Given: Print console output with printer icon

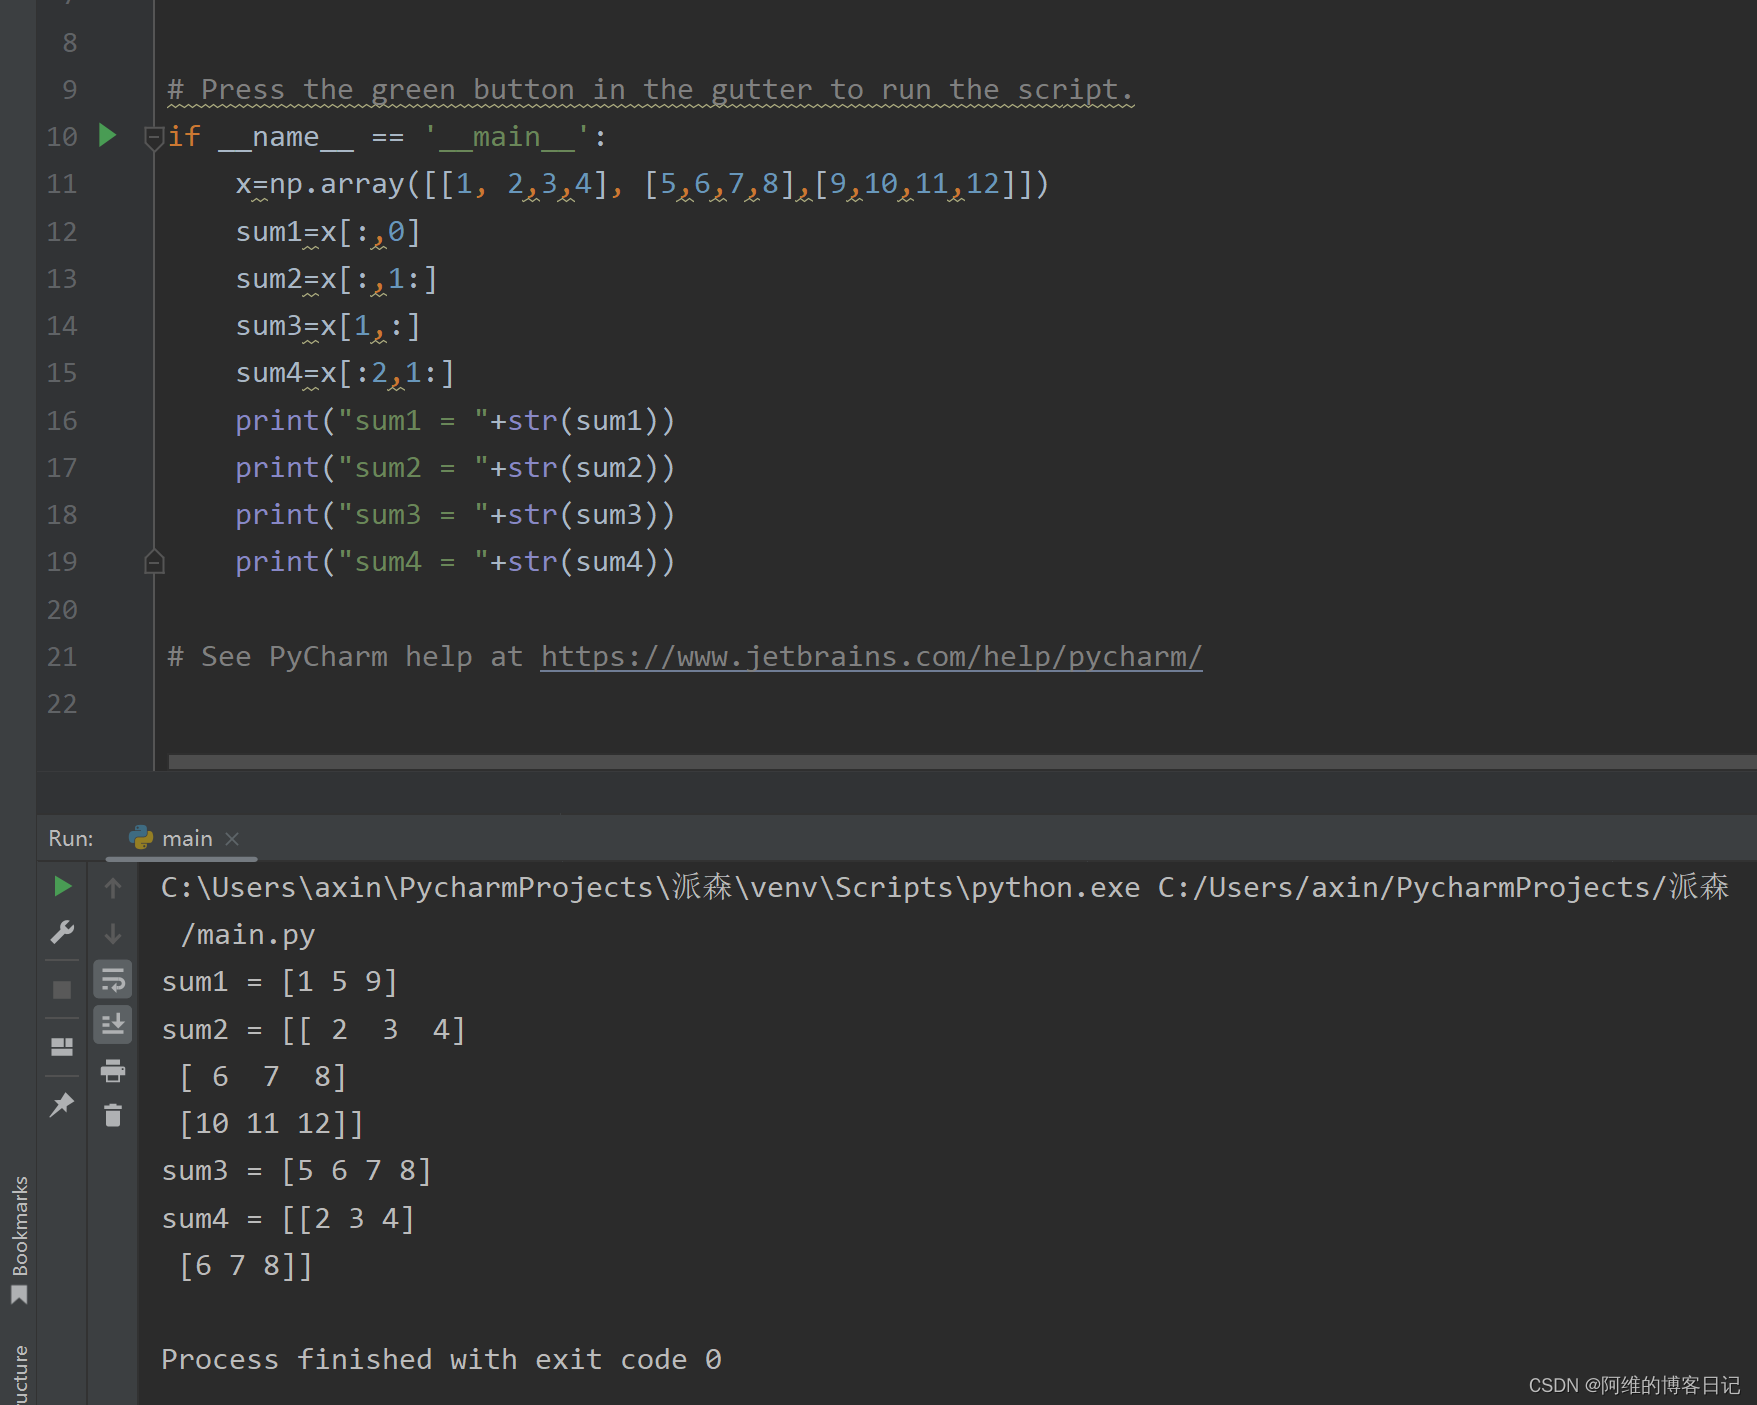Looking at the screenshot, I should coord(113,1071).
